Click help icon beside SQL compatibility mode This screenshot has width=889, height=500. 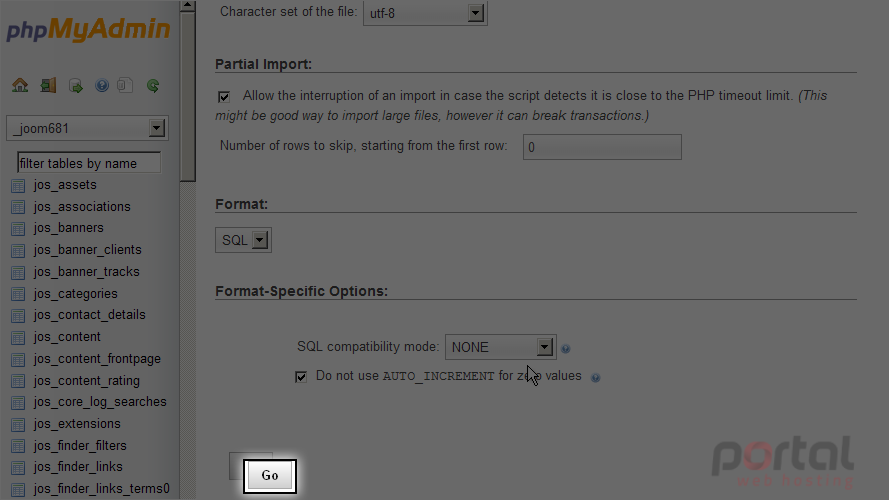(565, 349)
